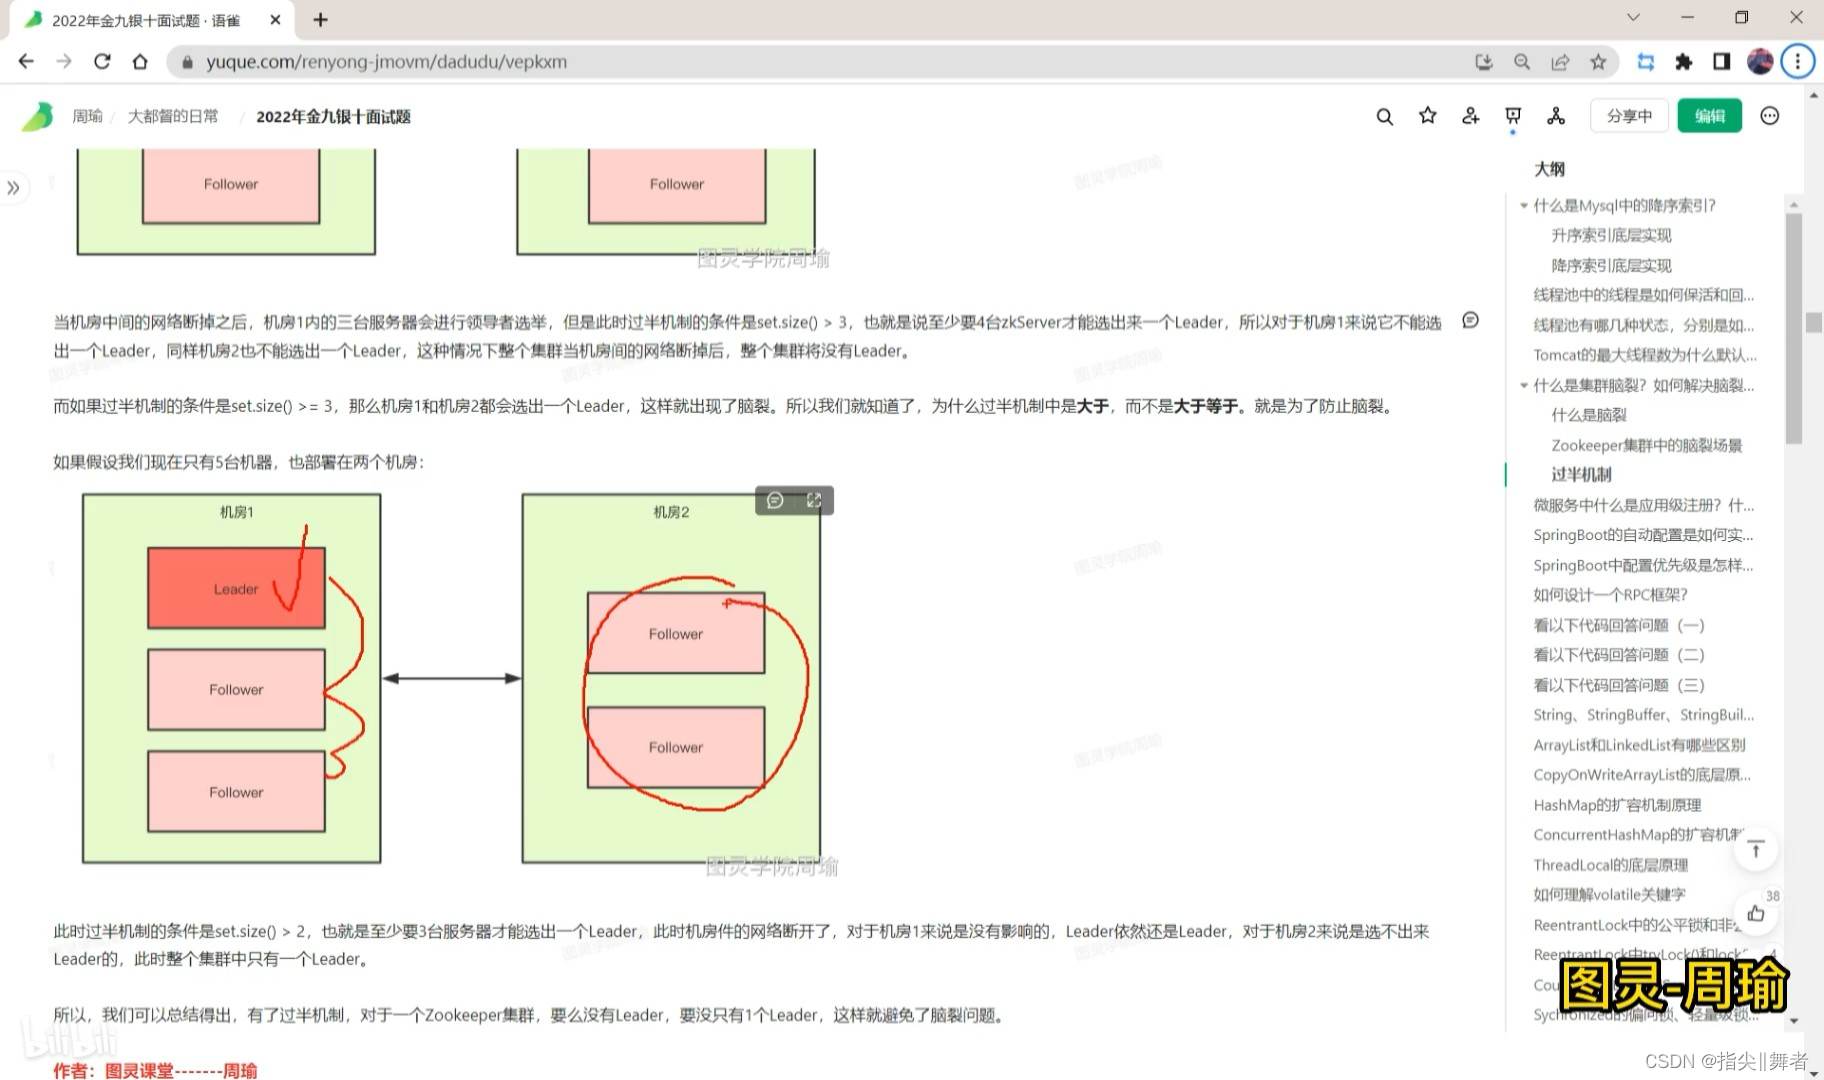Click the 分享中 button
The image size is (1824, 1080).
(1629, 116)
